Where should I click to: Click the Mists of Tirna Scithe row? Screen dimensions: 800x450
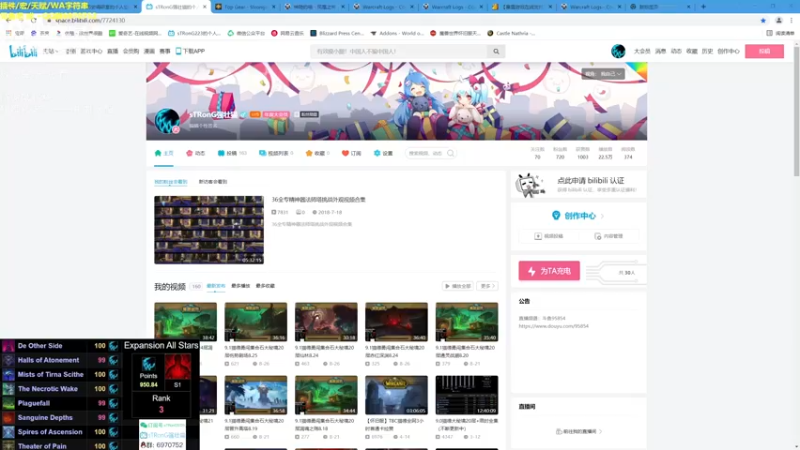[x=60, y=374]
